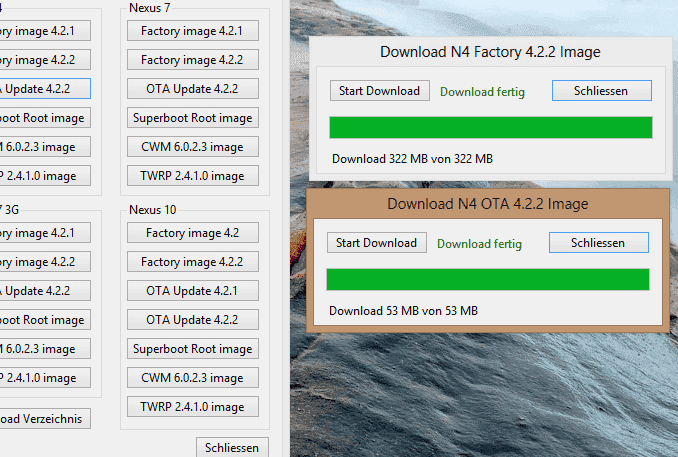Click Nexus 10 OTA Update 4.2.1
The image size is (678, 457).
[193, 291]
